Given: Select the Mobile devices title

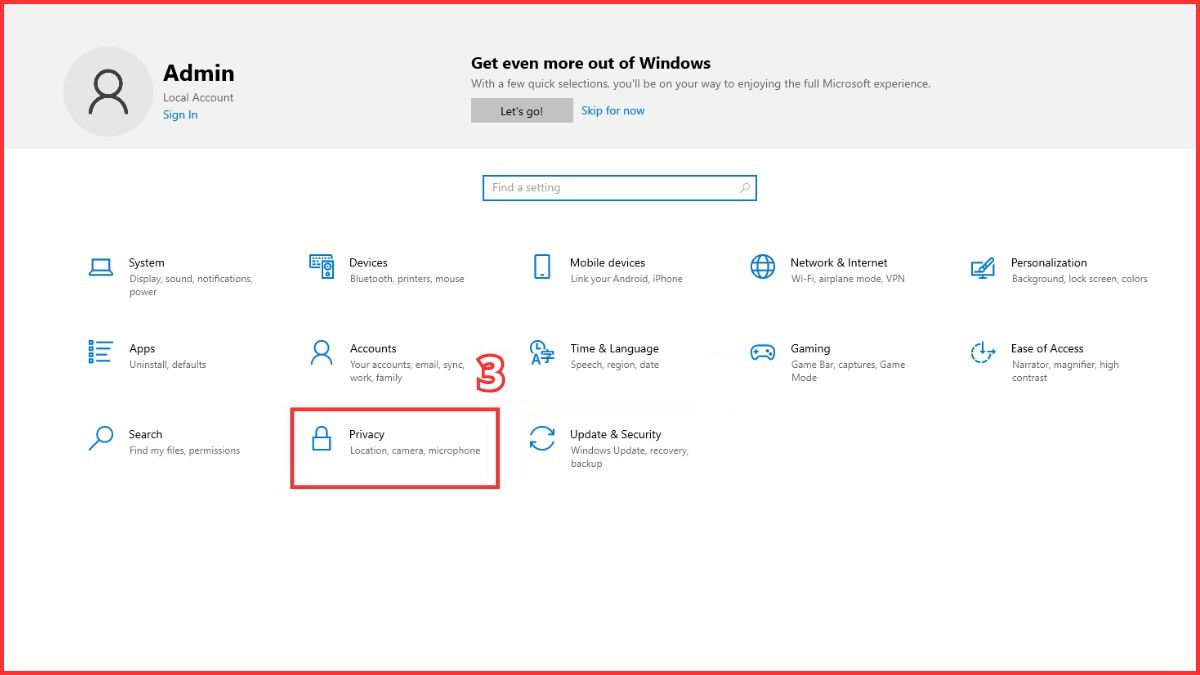Looking at the screenshot, I should tap(607, 263).
